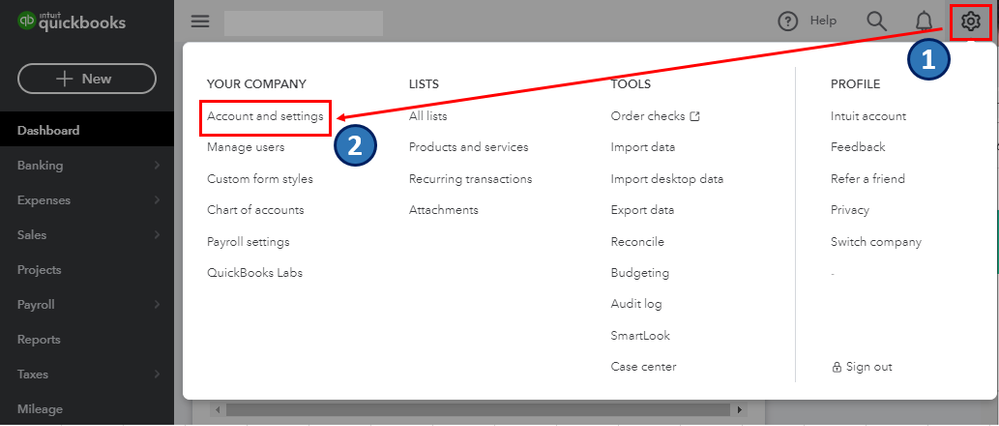The height and width of the screenshot is (426, 999).
Task: Click the search magnifier icon
Action: tap(876, 21)
